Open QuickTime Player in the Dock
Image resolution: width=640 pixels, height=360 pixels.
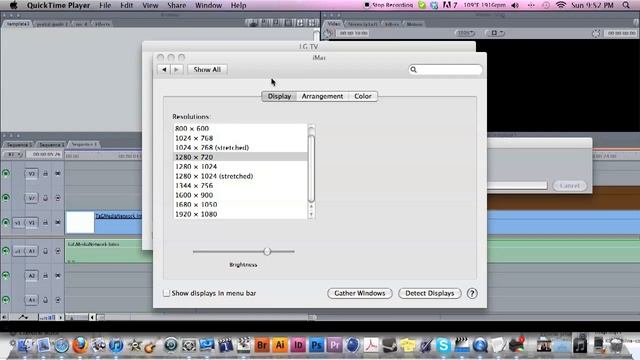tap(480, 345)
